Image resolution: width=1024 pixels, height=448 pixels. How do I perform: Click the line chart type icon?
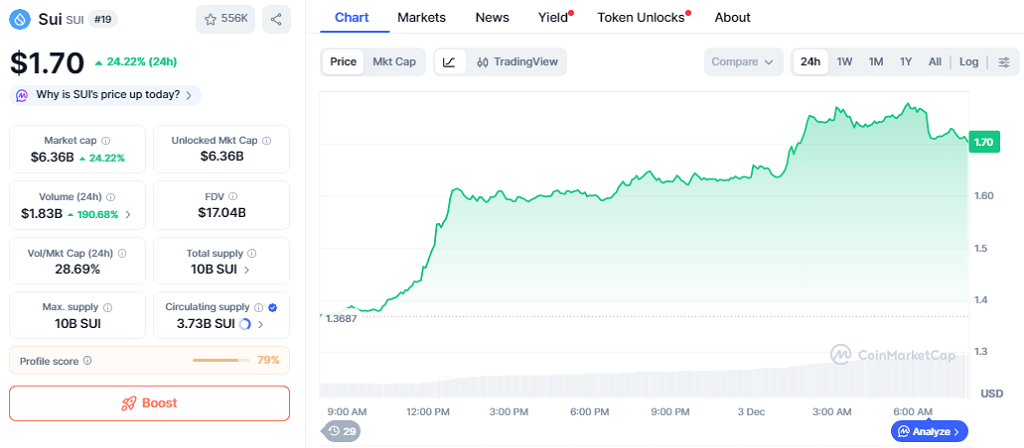coord(449,62)
